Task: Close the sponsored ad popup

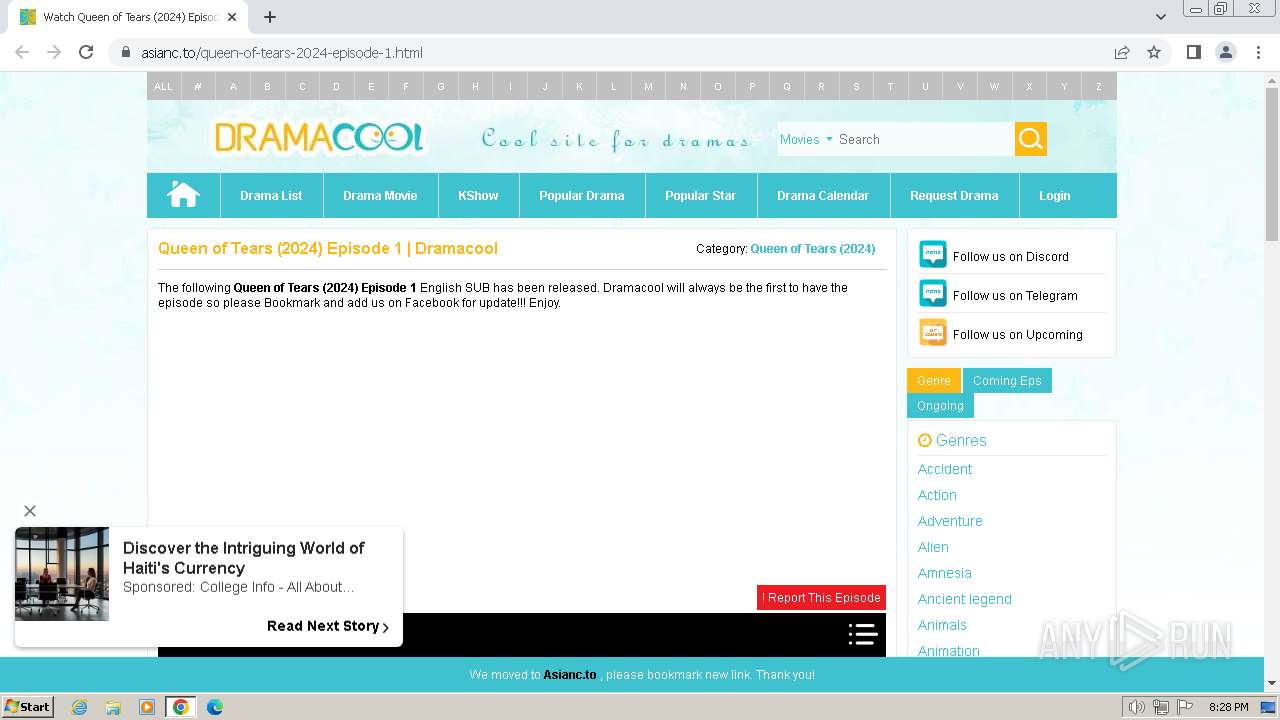Action: (x=30, y=511)
